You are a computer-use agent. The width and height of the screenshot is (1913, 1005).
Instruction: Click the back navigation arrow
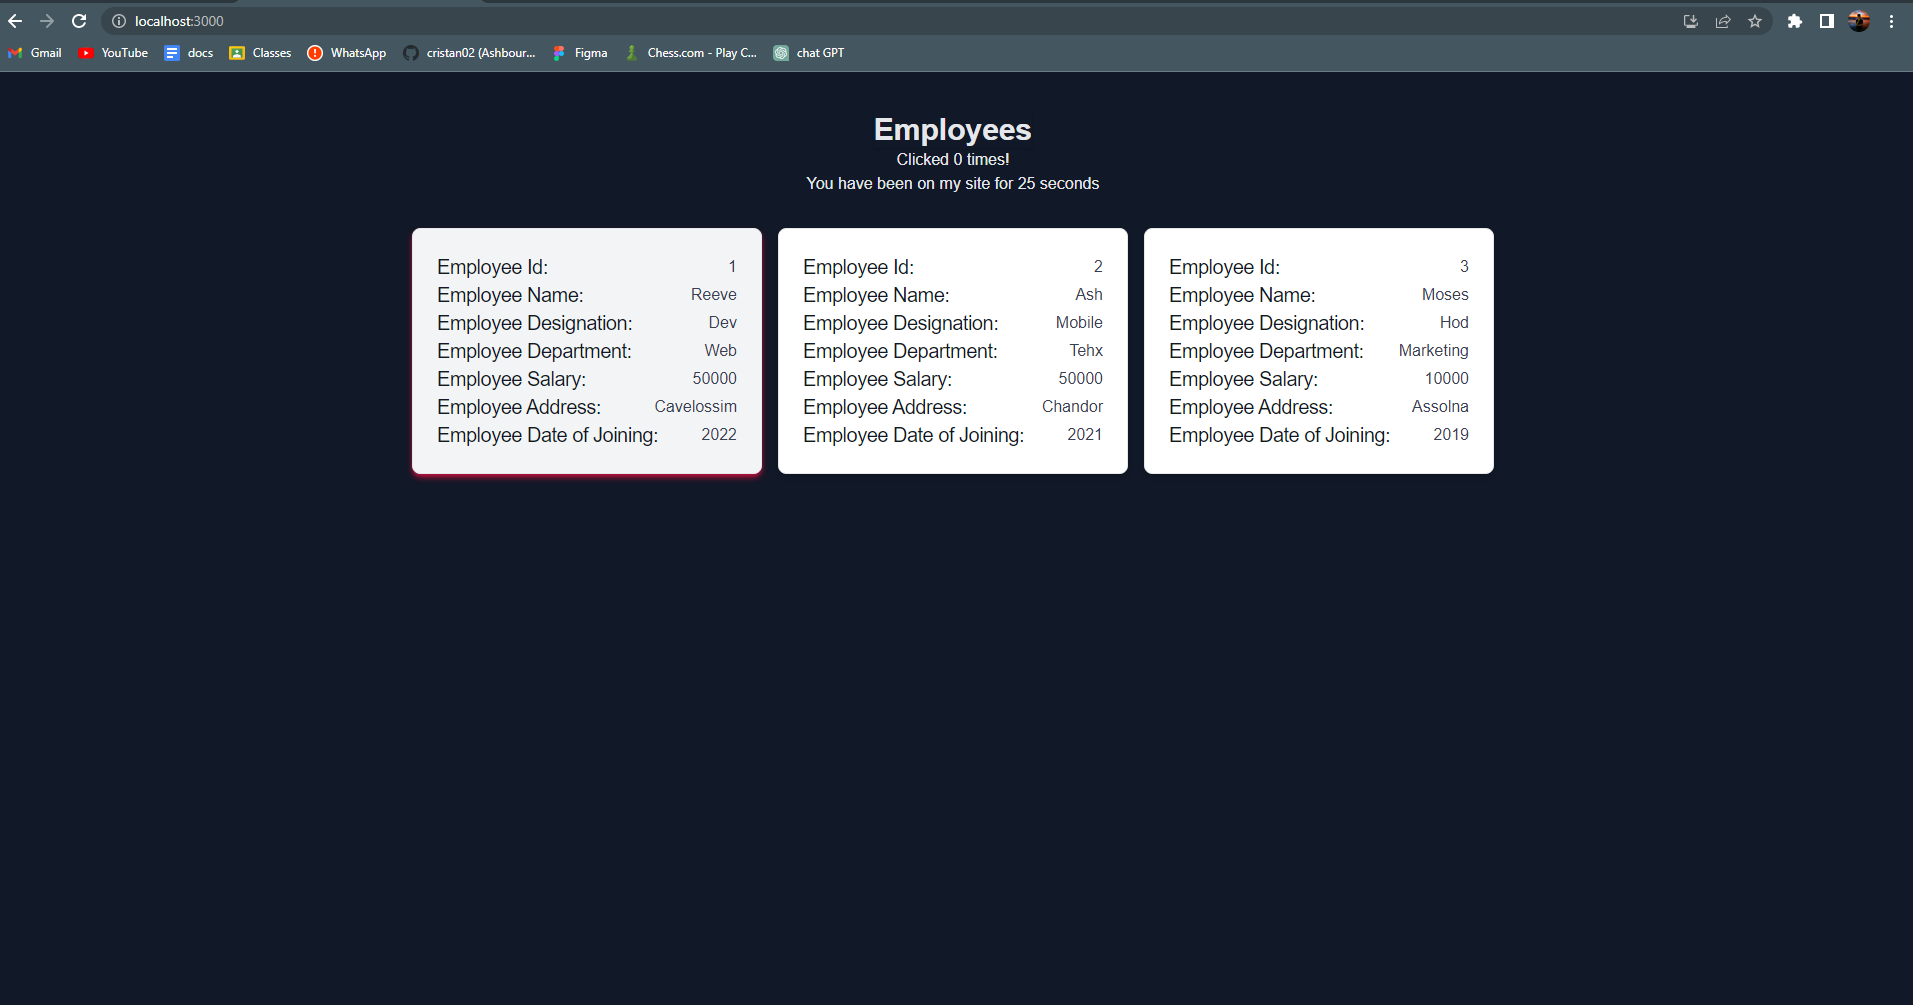click(15, 20)
